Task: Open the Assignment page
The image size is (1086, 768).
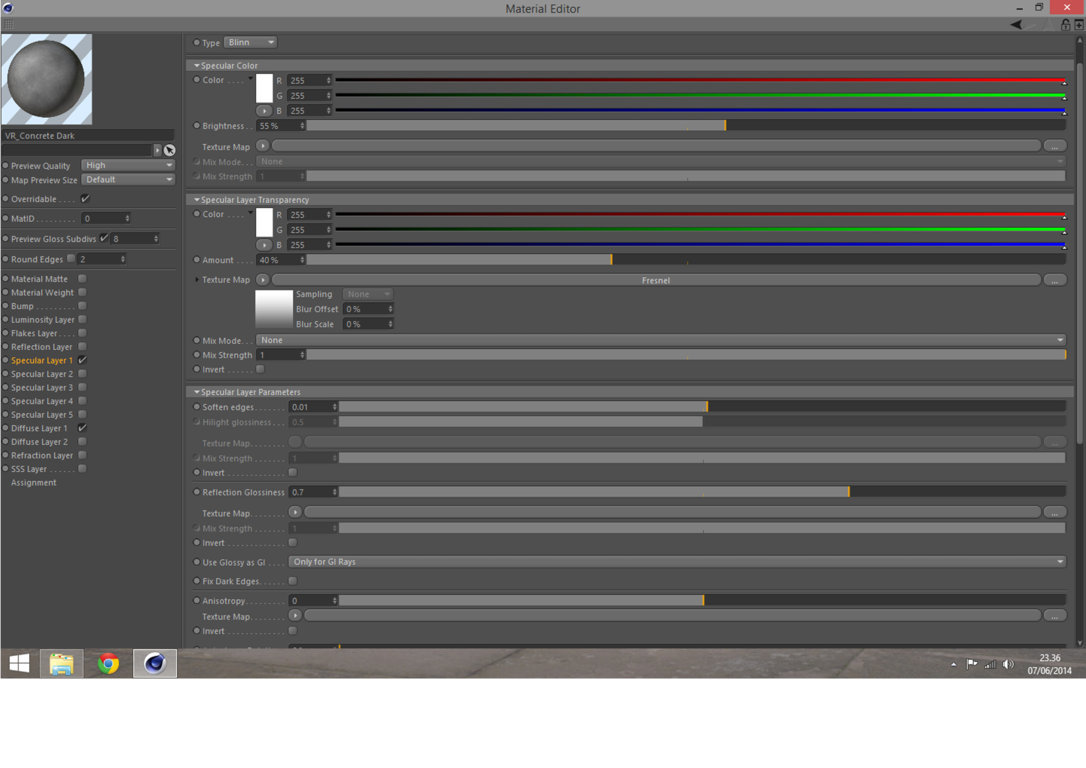Action: point(33,483)
